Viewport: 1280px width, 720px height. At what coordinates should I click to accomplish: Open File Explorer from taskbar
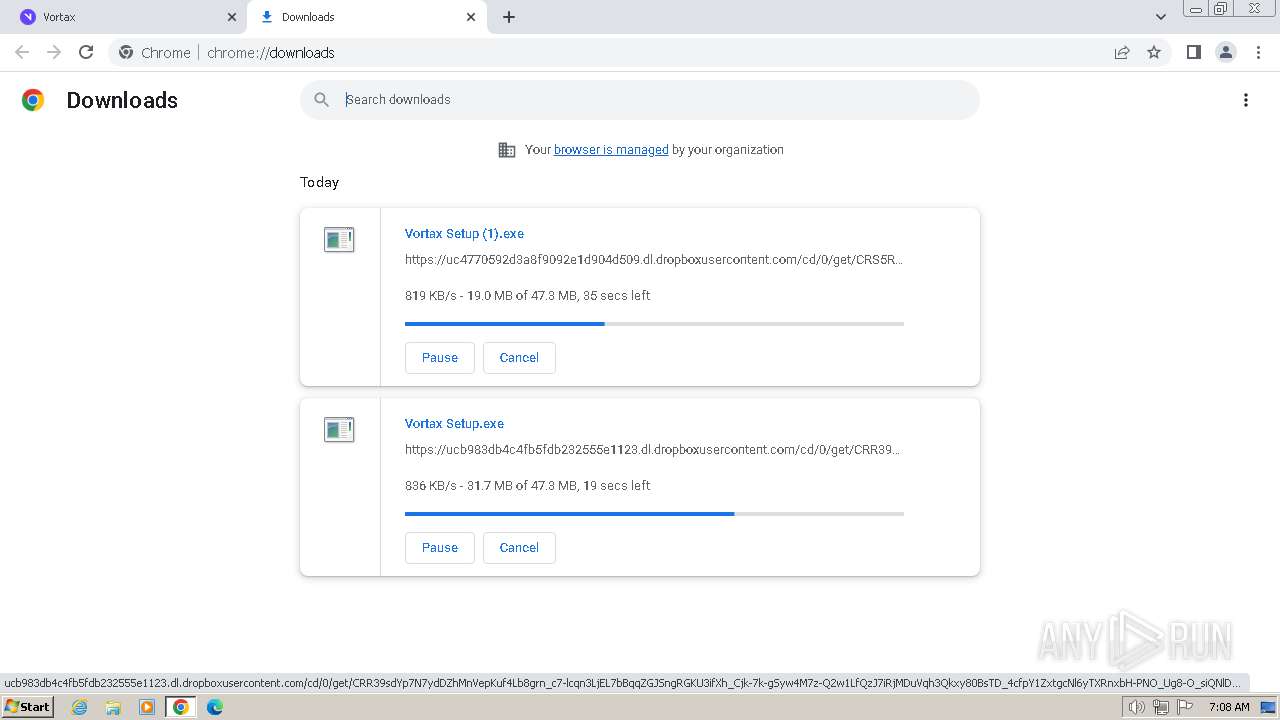pyautogui.click(x=113, y=707)
